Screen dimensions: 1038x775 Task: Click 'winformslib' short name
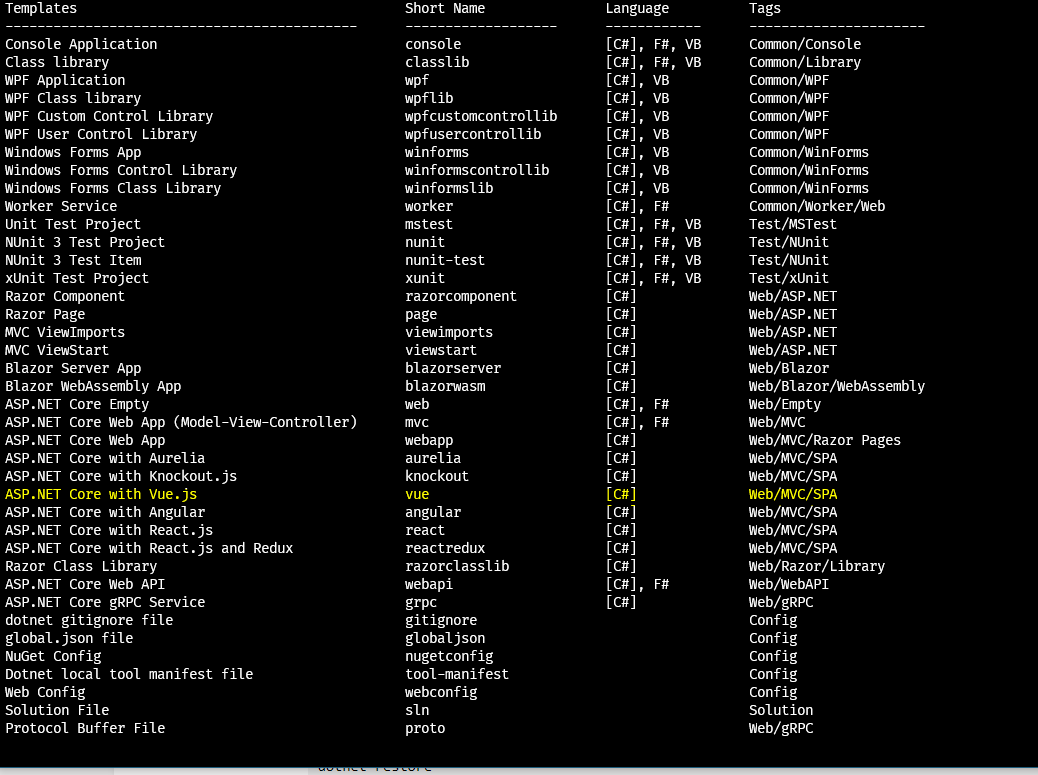click(449, 188)
